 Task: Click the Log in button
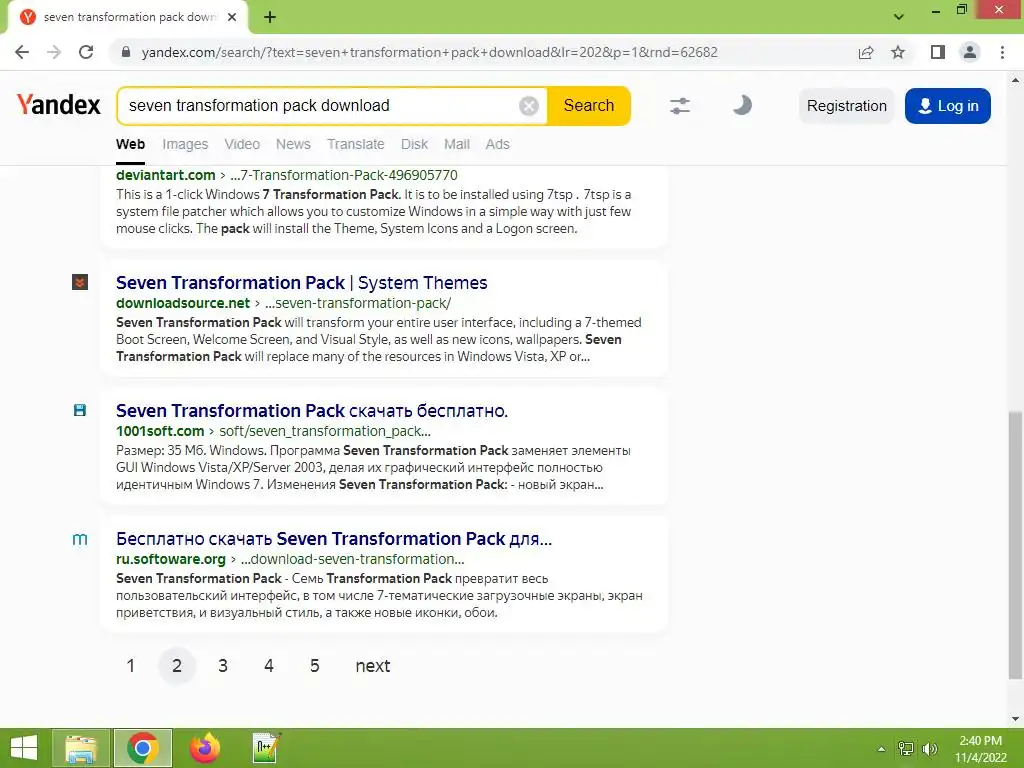tap(948, 106)
